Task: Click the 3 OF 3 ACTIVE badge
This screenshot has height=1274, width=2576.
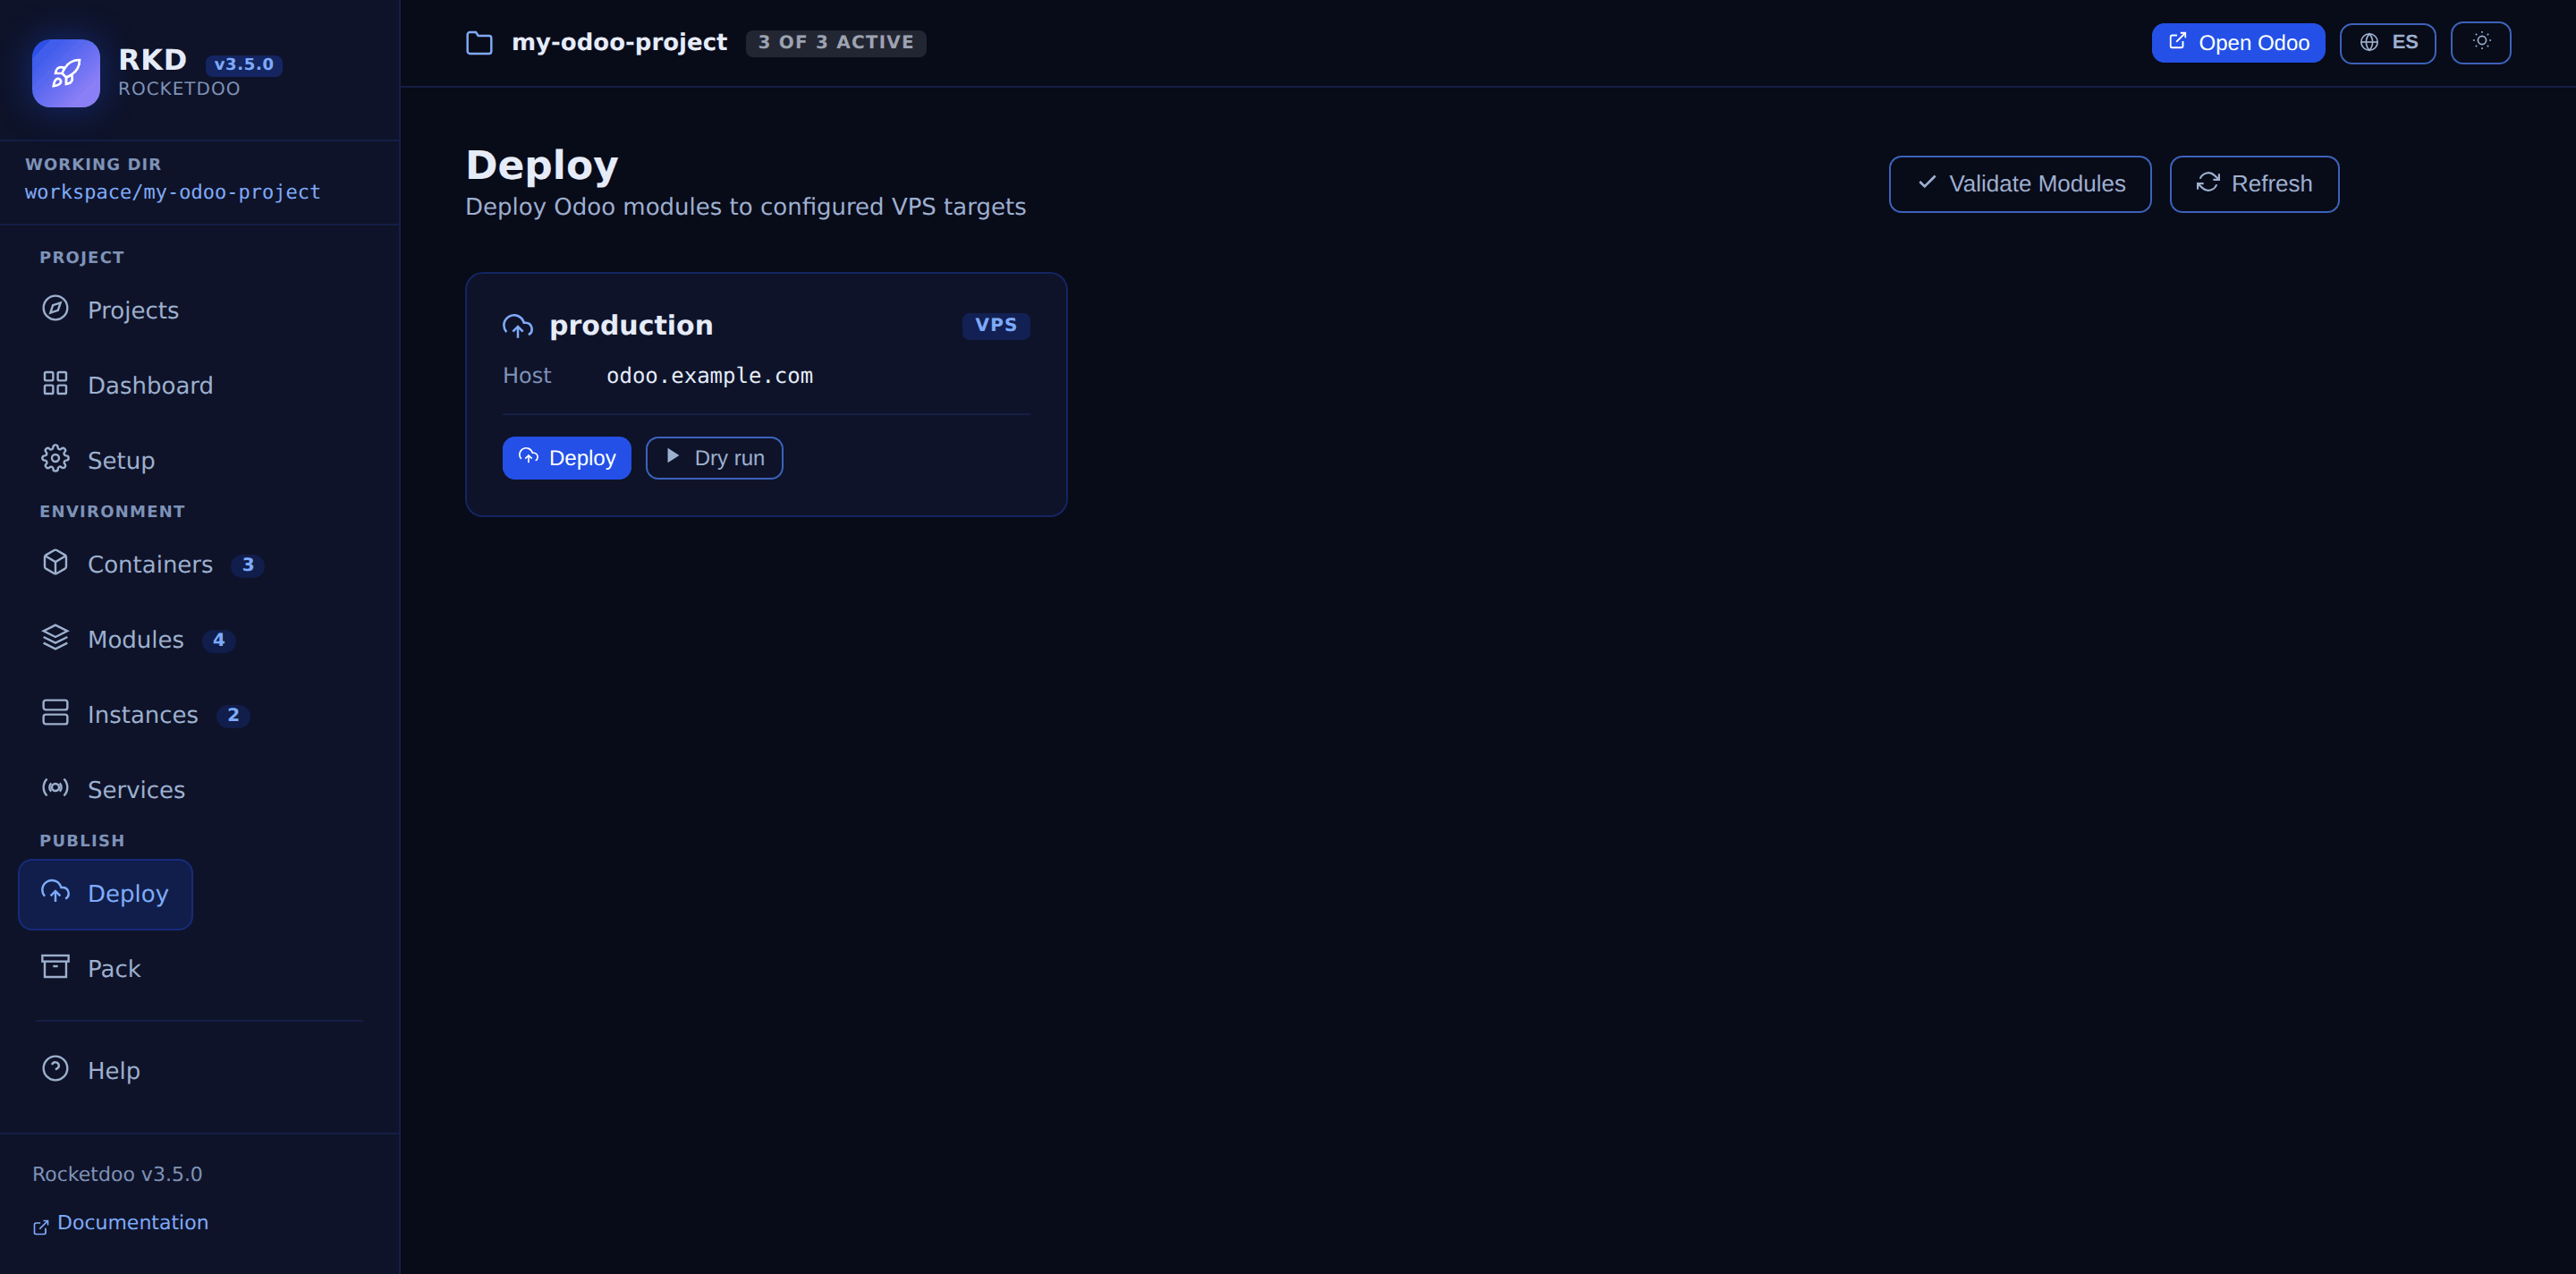Action: tap(836, 42)
